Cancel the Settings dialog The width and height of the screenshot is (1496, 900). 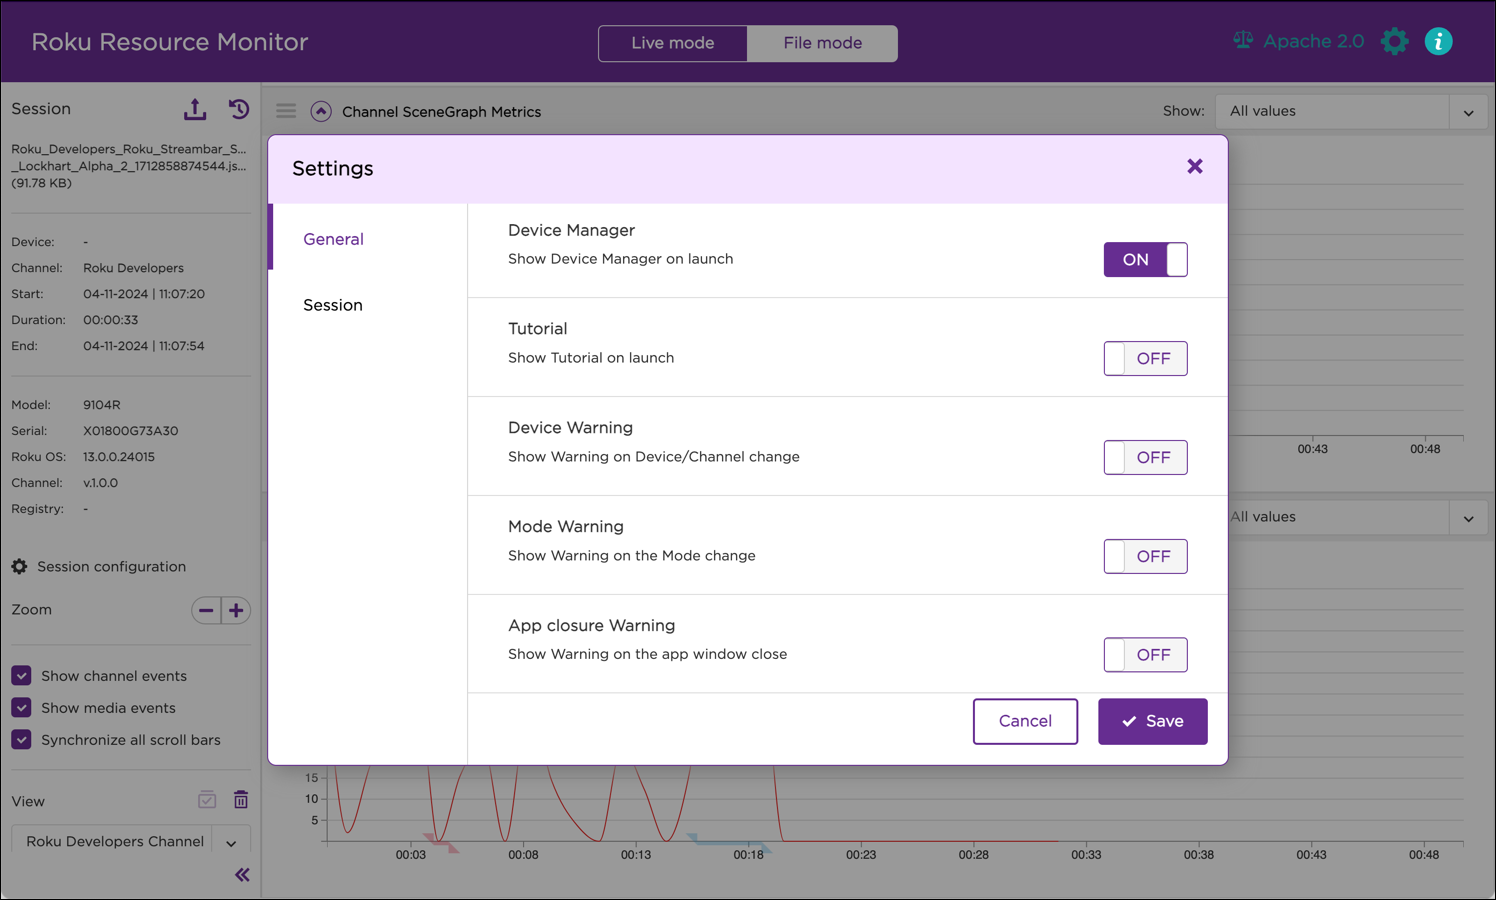(x=1025, y=721)
